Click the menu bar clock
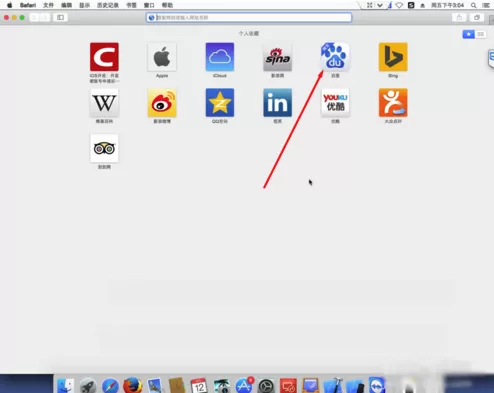 (447, 5)
